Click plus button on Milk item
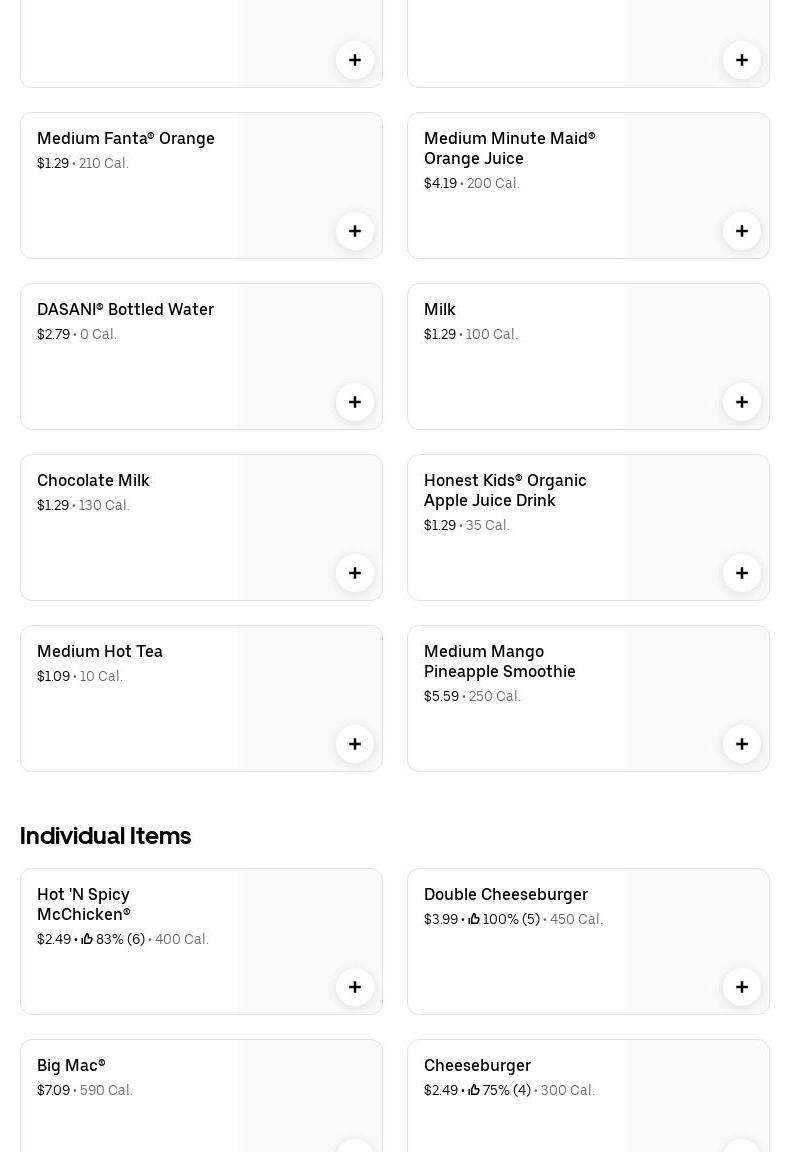The image size is (804, 1152). coord(742,402)
